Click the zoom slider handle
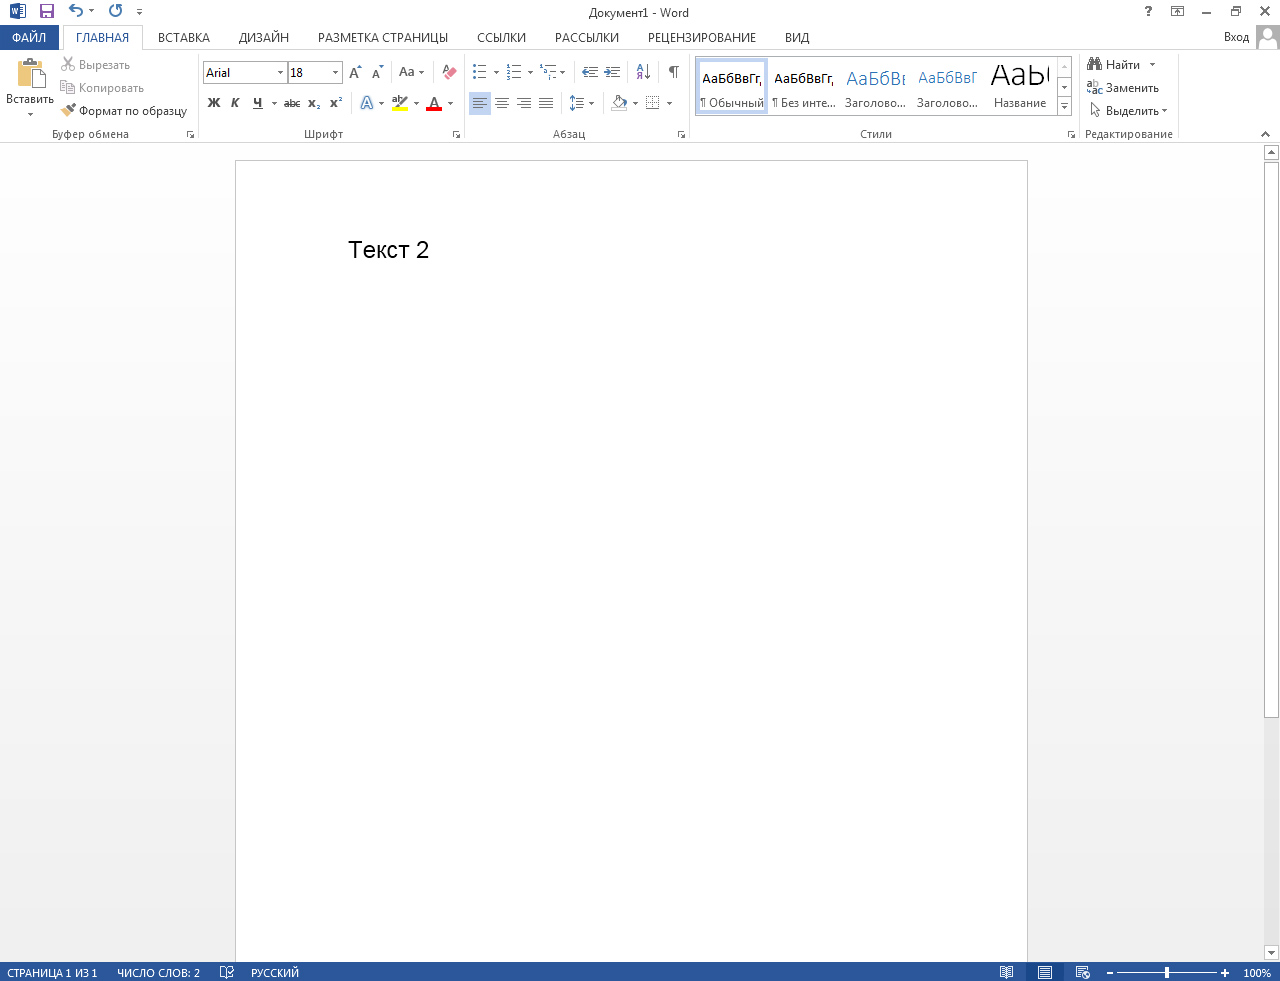The width and height of the screenshot is (1280, 981). tap(1167, 973)
